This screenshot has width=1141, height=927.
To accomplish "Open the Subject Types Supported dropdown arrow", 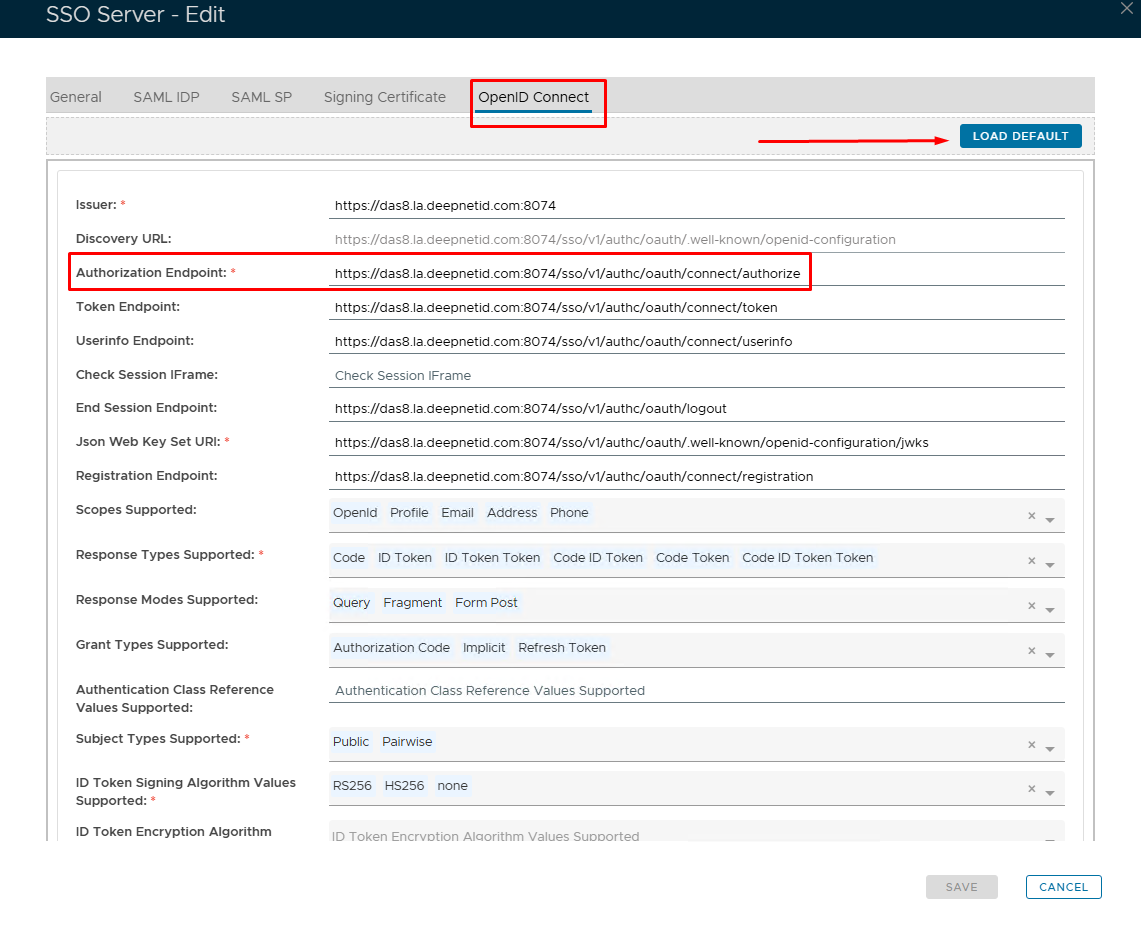I will [x=1050, y=749].
